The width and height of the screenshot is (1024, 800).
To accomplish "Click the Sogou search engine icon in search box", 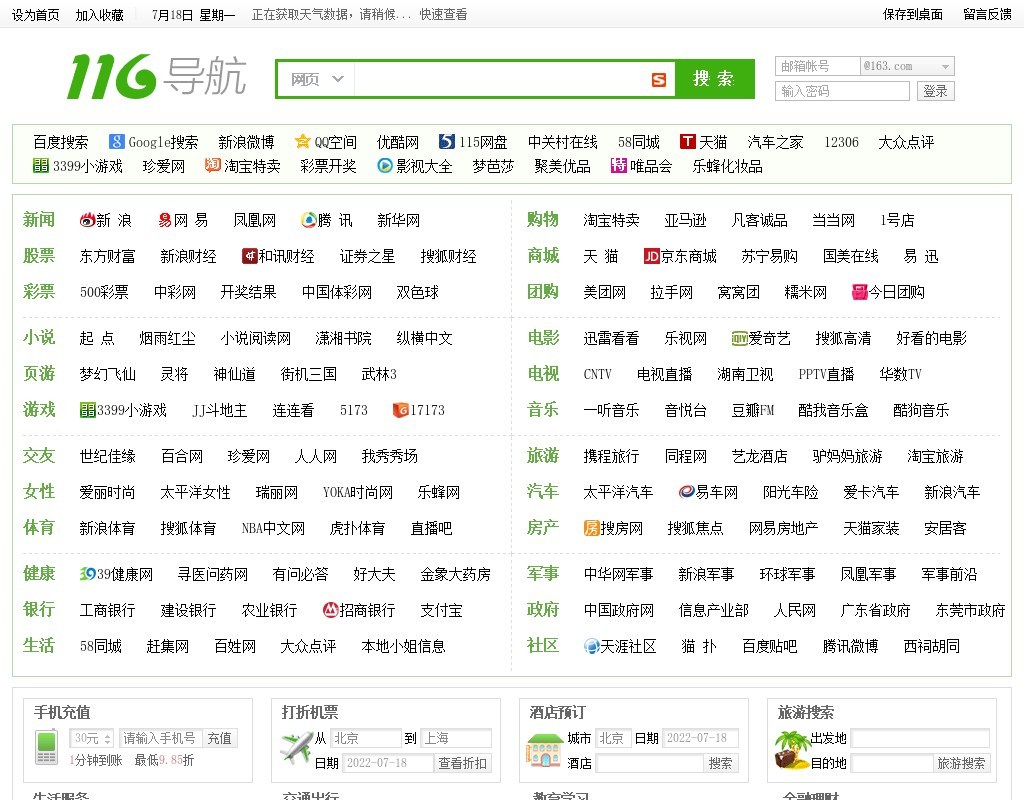I will tap(659, 80).
